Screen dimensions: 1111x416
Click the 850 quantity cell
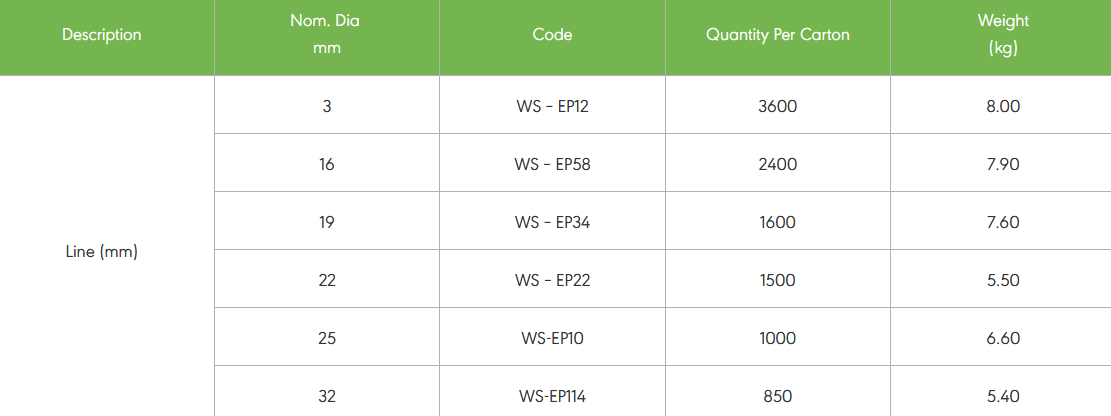point(778,396)
